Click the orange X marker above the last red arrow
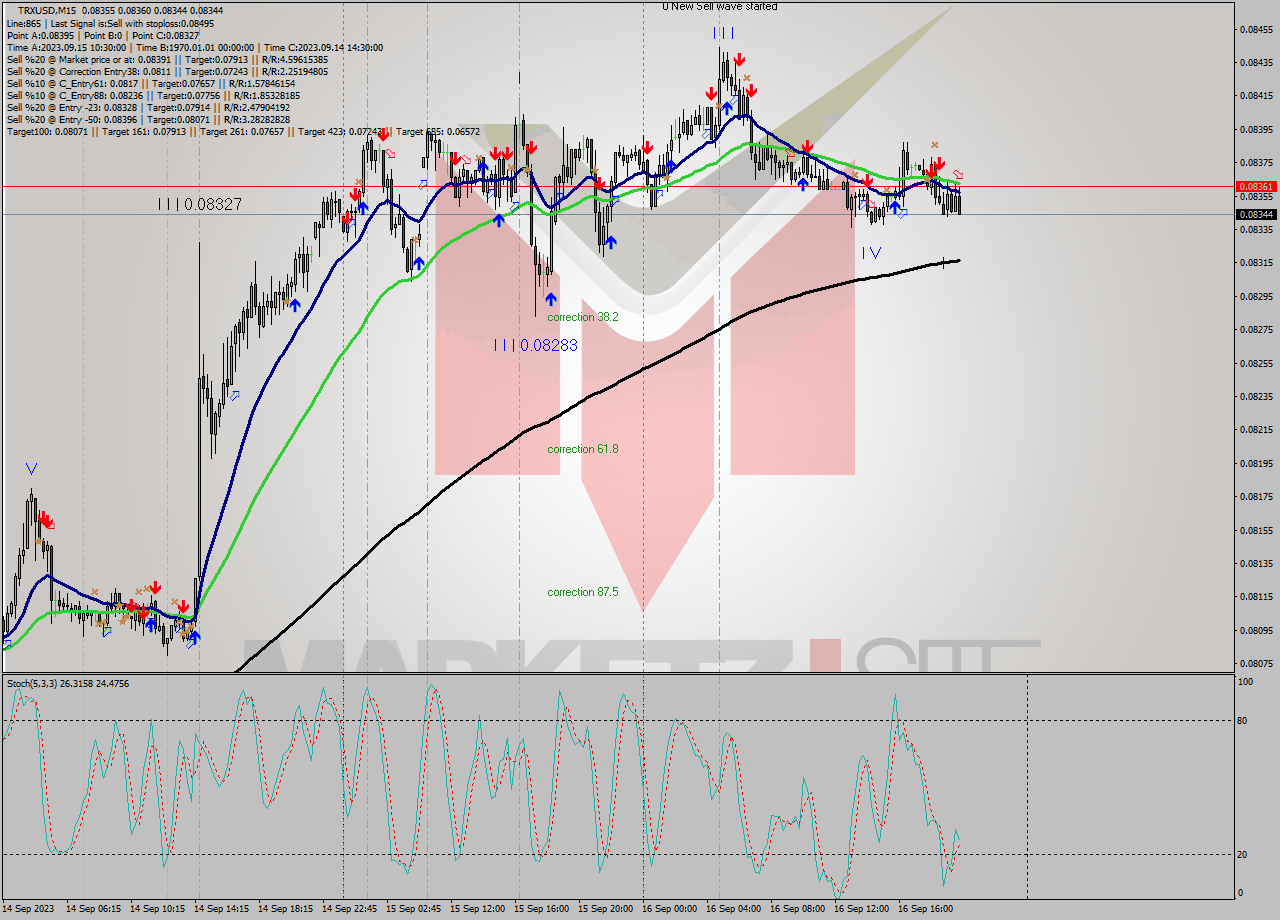The width and height of the screenshot is (1280, 920). point(935,146)
